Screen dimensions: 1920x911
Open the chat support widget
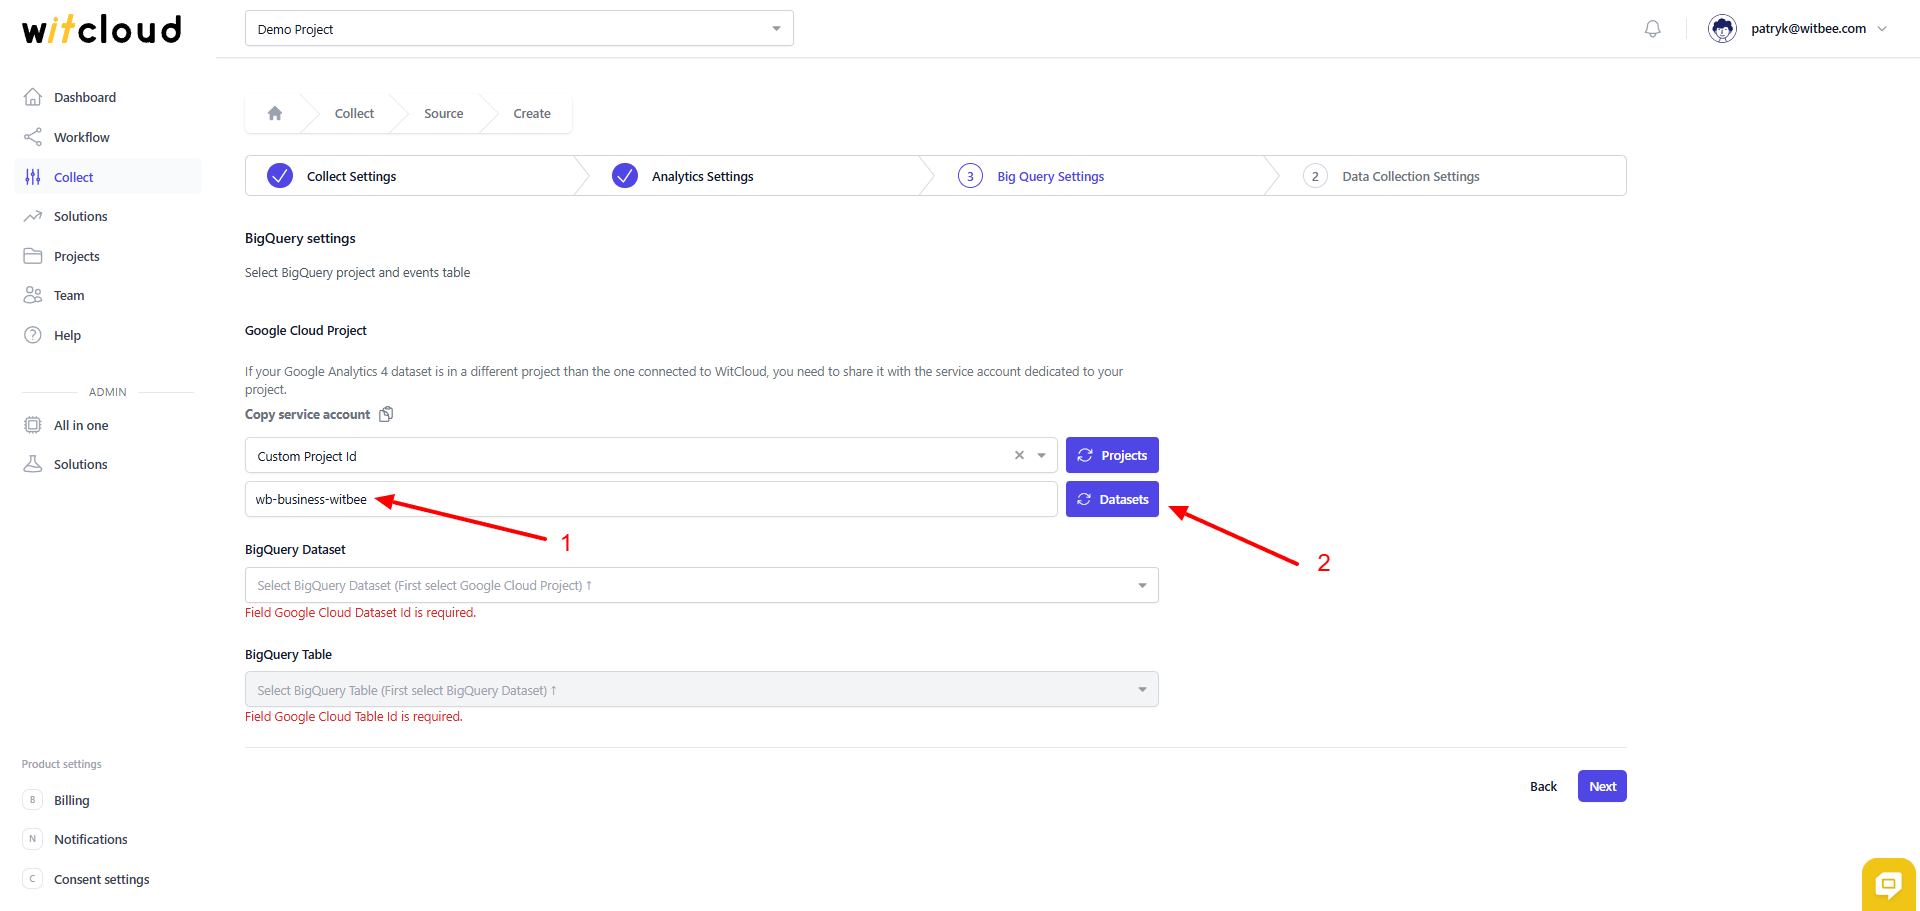[x=1888, y=883]
